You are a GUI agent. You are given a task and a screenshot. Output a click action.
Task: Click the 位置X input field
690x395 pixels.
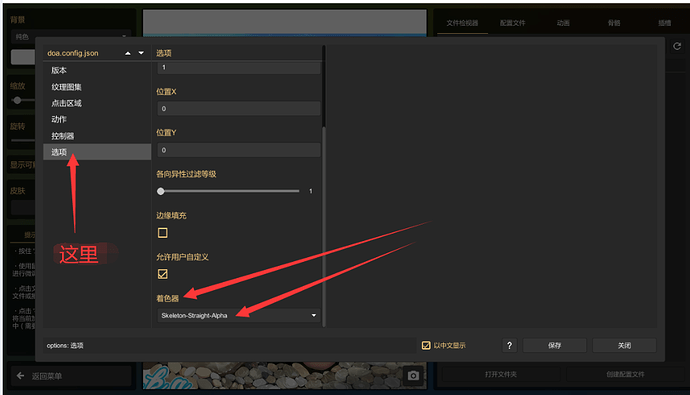click(x=239, y=109)
